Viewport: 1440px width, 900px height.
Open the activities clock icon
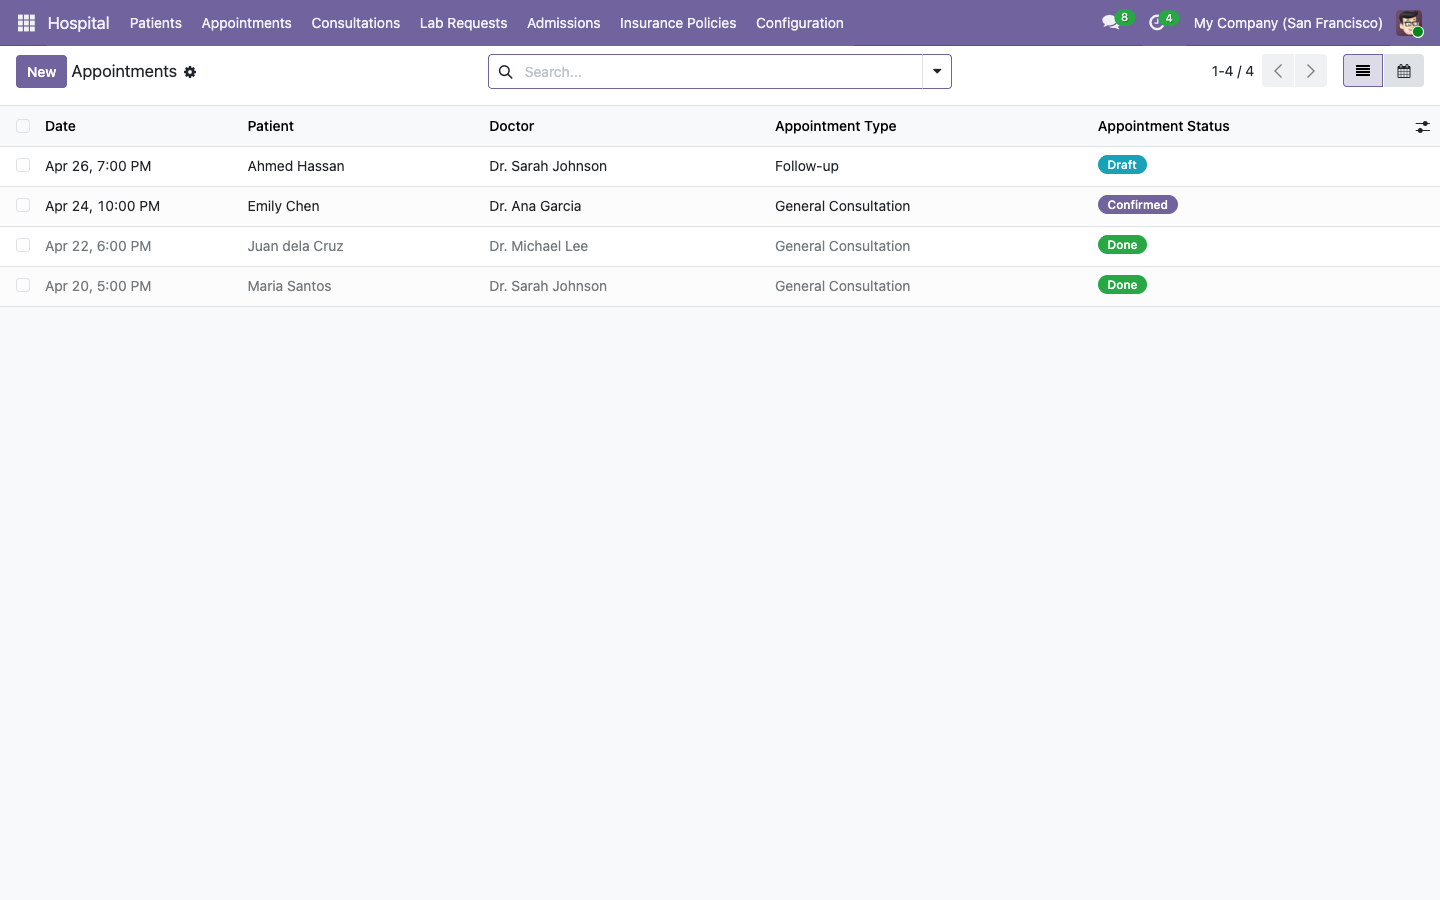click(x=1157, y=22)
